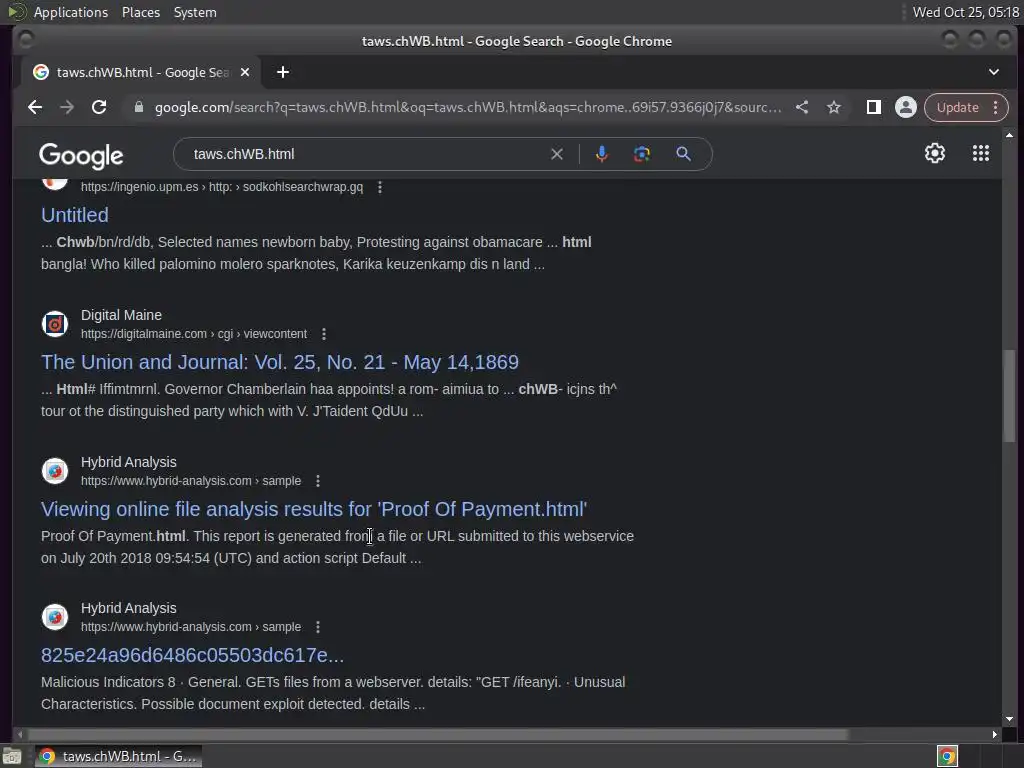Open the Proof Of Payment.html analysis result
1024x768 pixels.
point(314,509)
